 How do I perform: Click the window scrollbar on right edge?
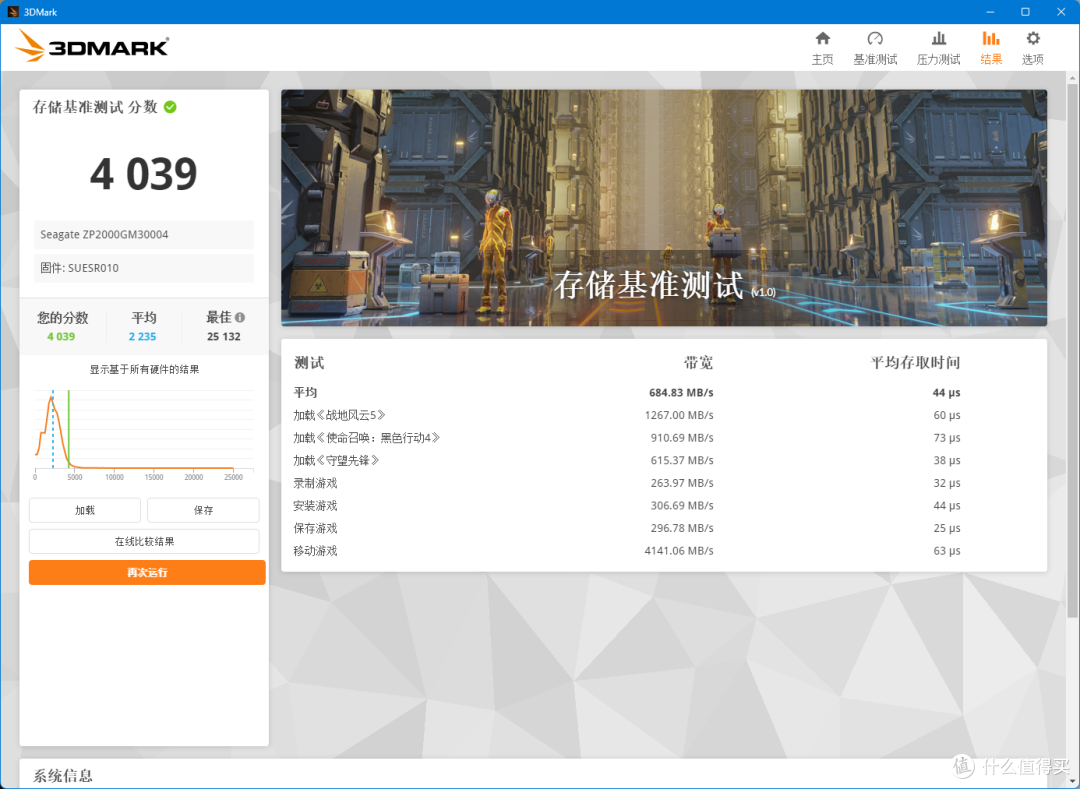click(x=1072, y=351)
